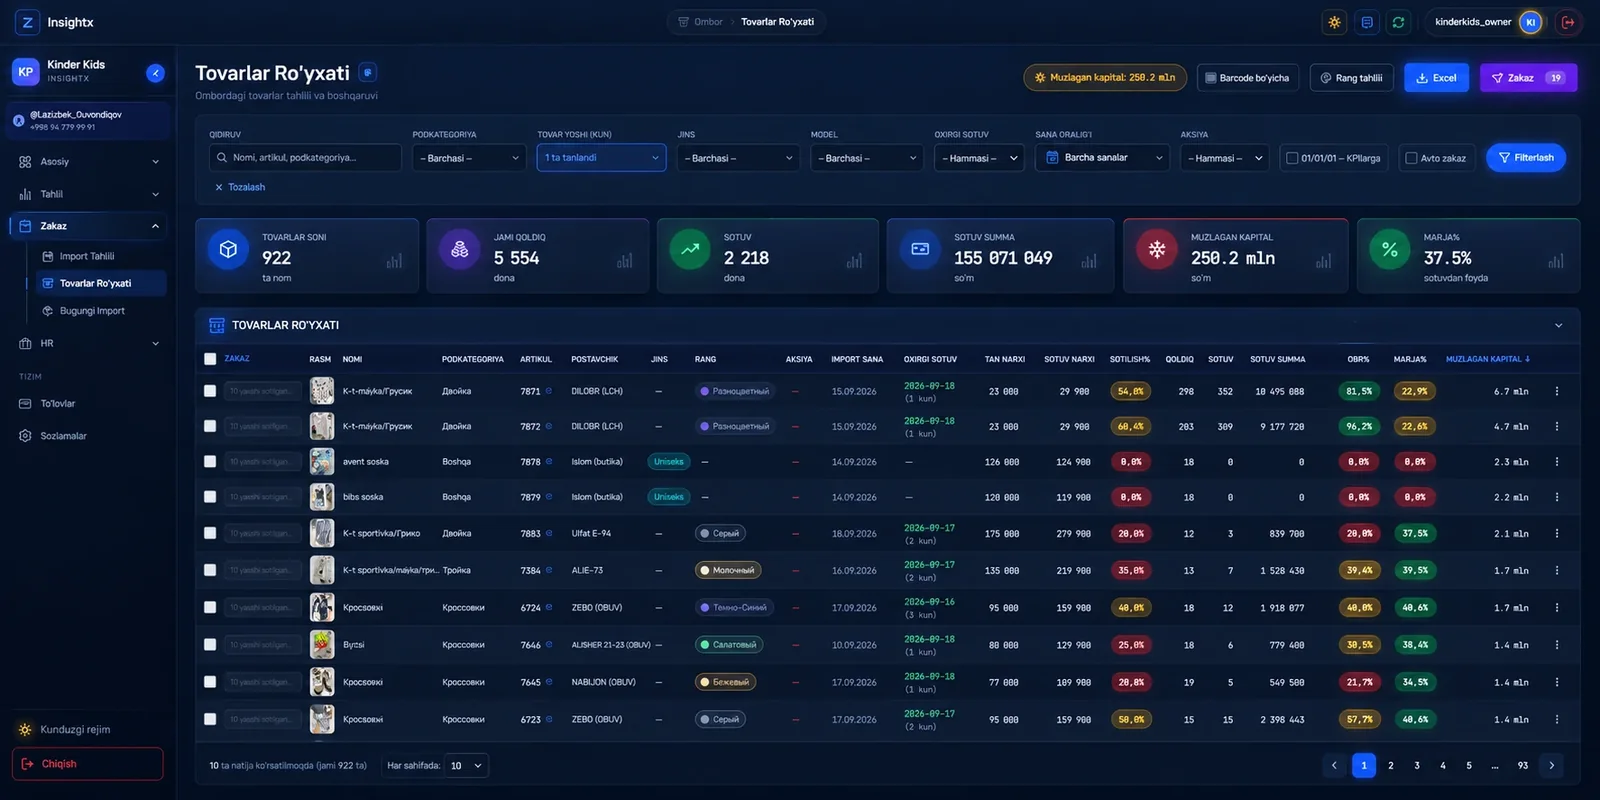Check the 01/01/01 – KPIlarga checkbox
This screenshot has height=800, width=1600.
1292,158
